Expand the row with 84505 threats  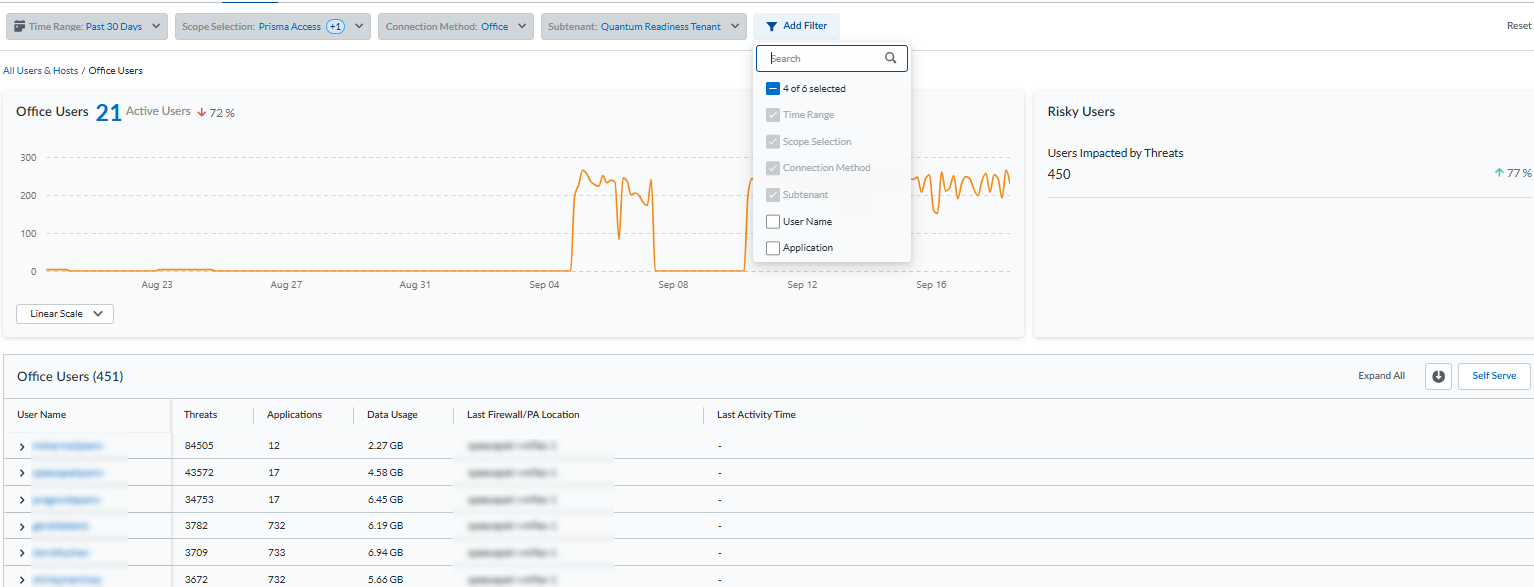22,446
